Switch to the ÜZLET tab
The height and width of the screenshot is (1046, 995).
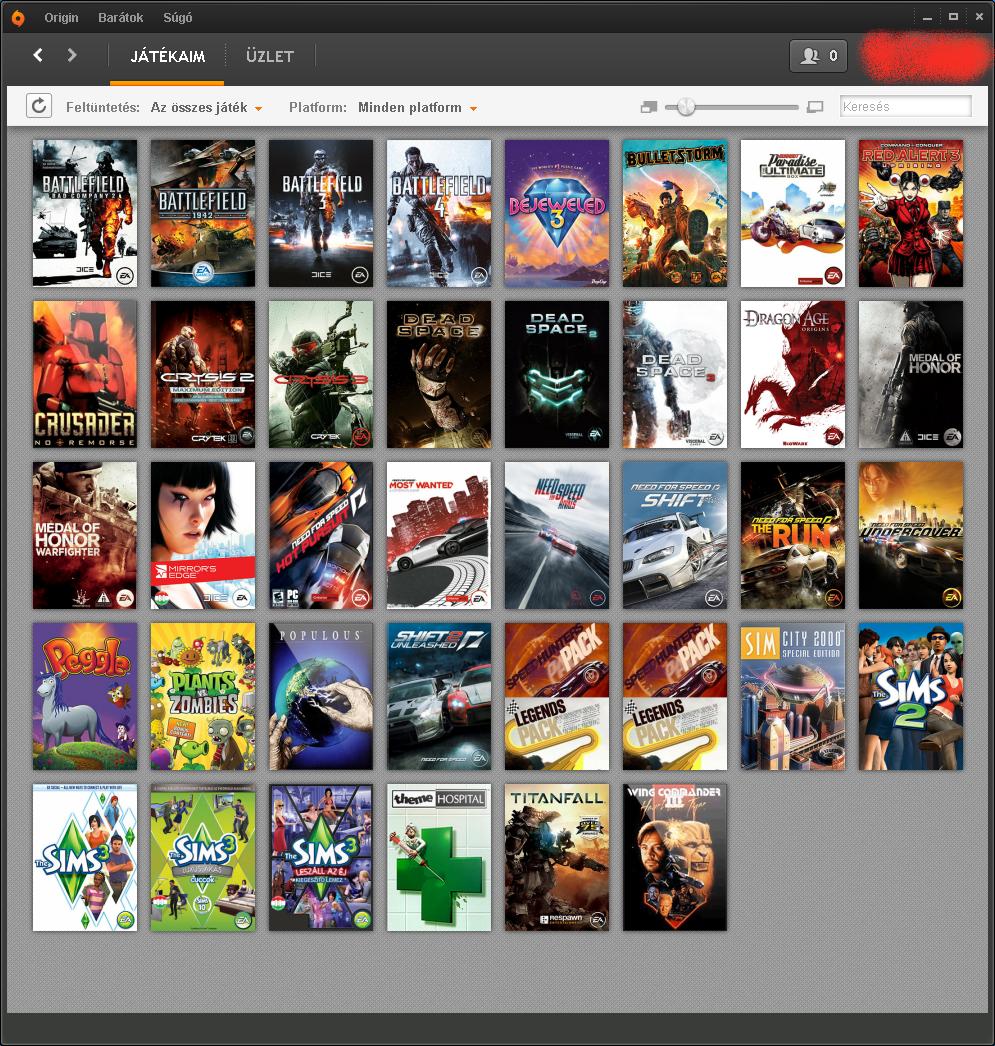pos(270,57)
